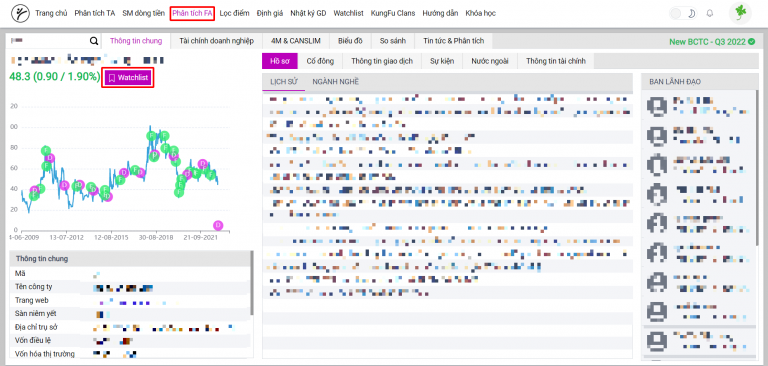The image size is (768, 366).
Task: Click the 48.3 (0.90 / 1.90%) price
Action: pos(54,77)
